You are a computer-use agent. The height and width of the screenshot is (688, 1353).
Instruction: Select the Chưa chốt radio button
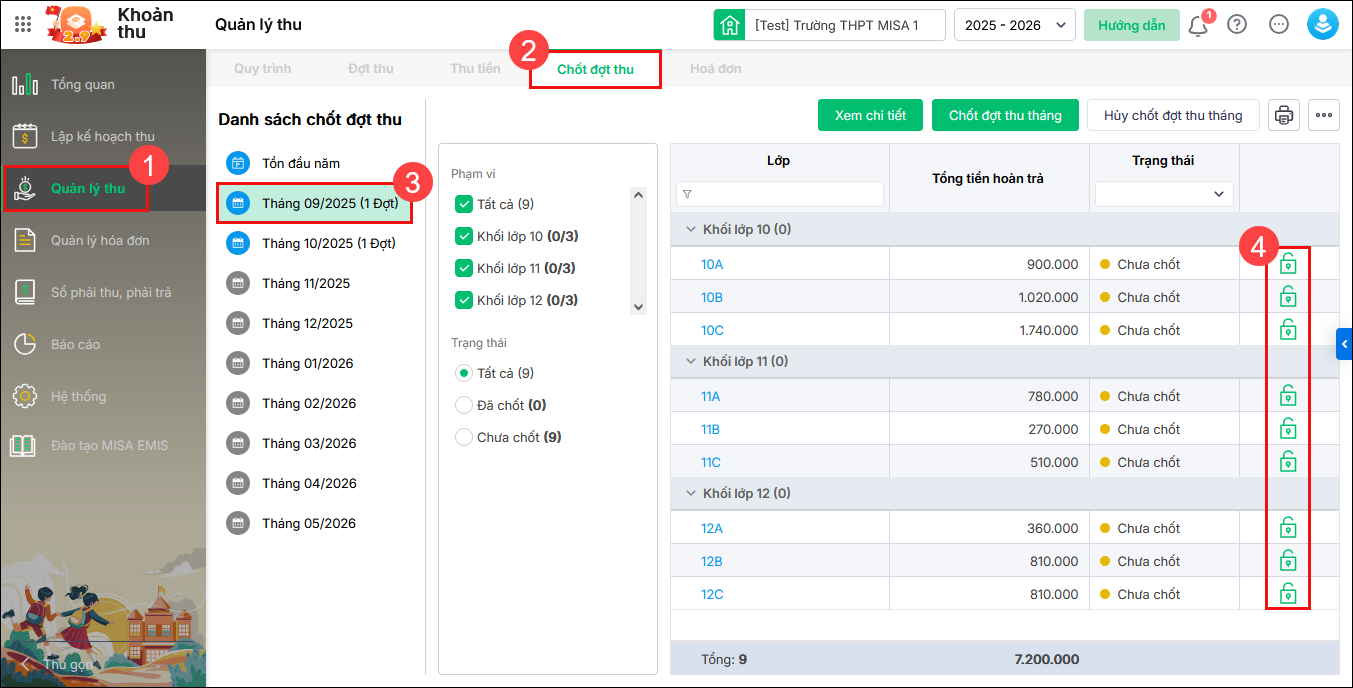463,437
